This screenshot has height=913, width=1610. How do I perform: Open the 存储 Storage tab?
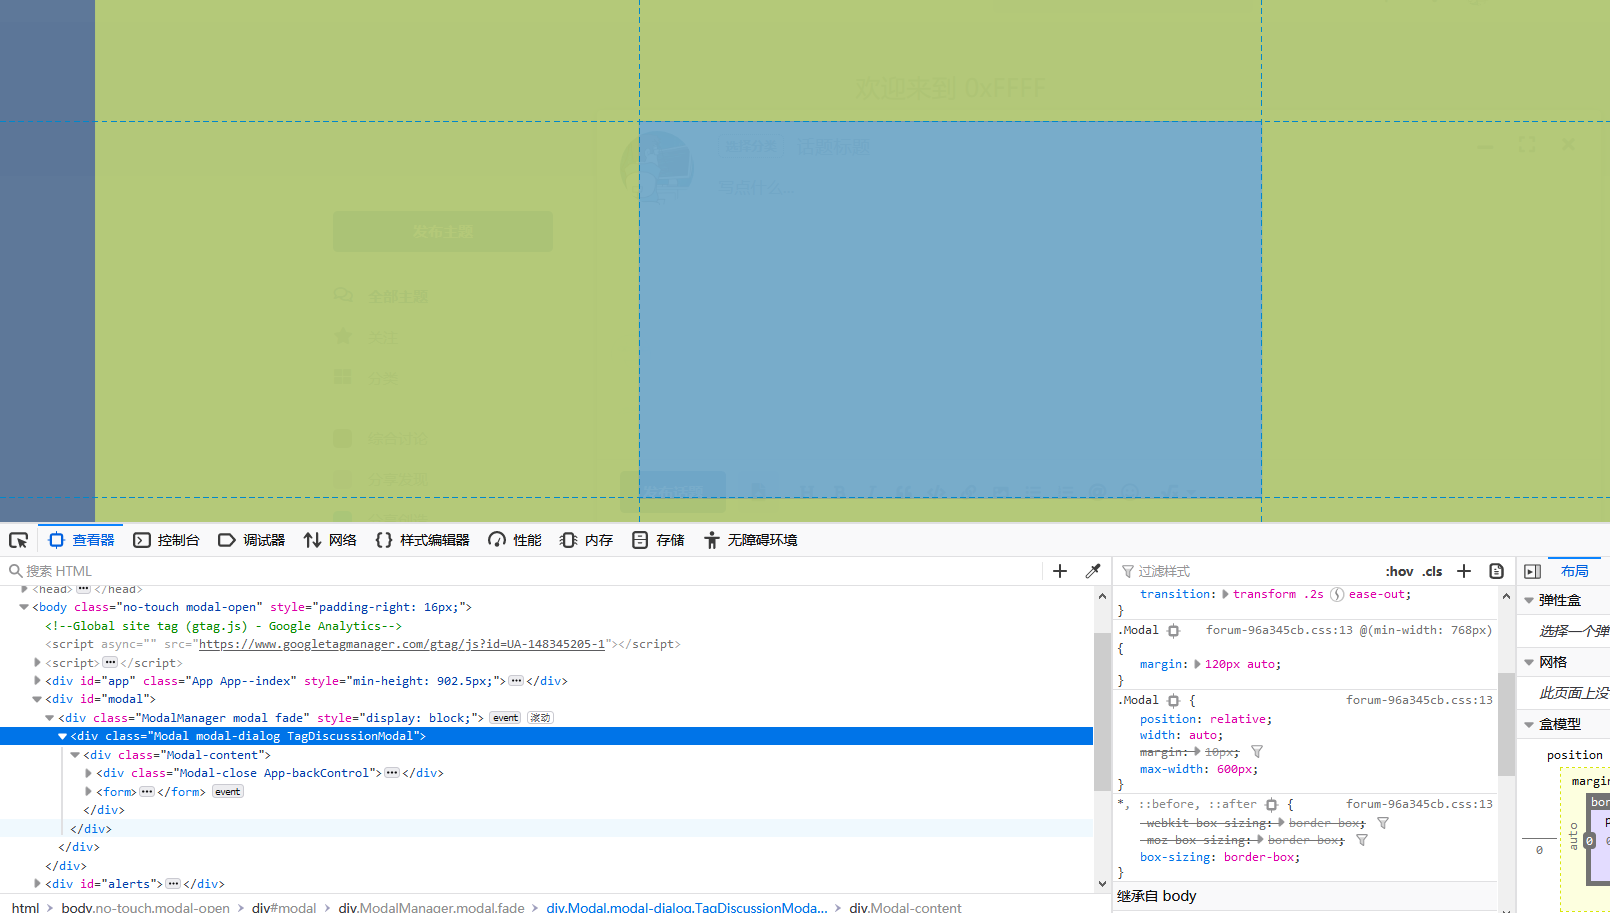pyautogui.click(x=658, y=540)
